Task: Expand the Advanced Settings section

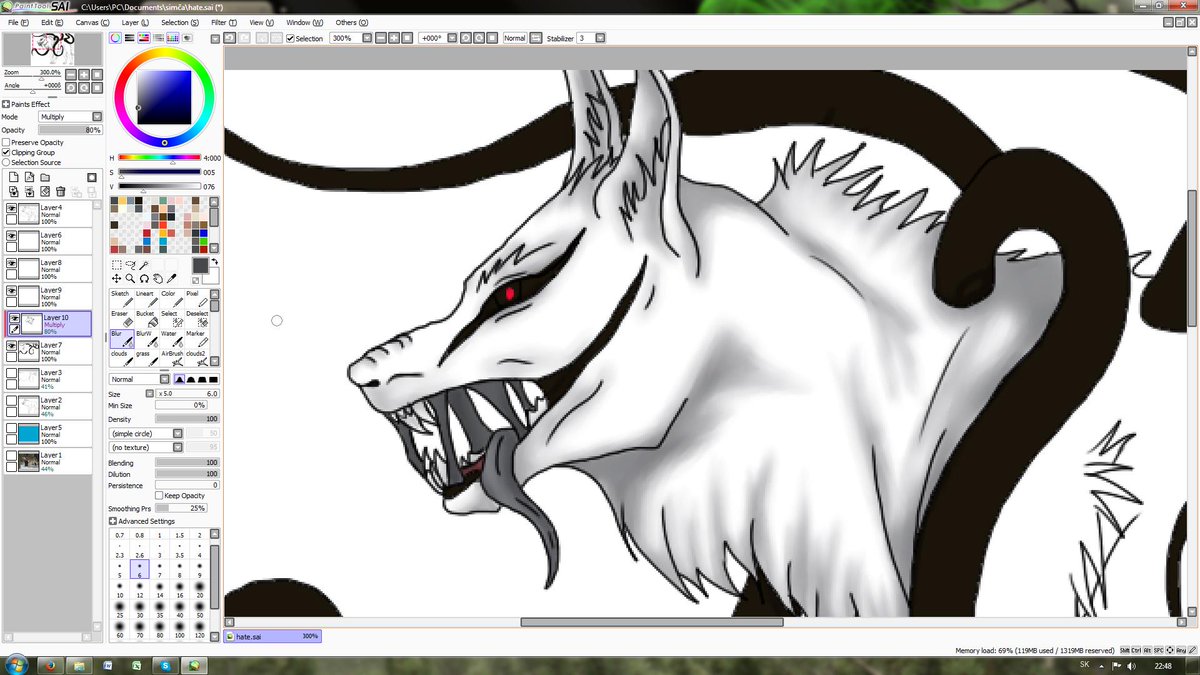Action: tap(113, 520)
